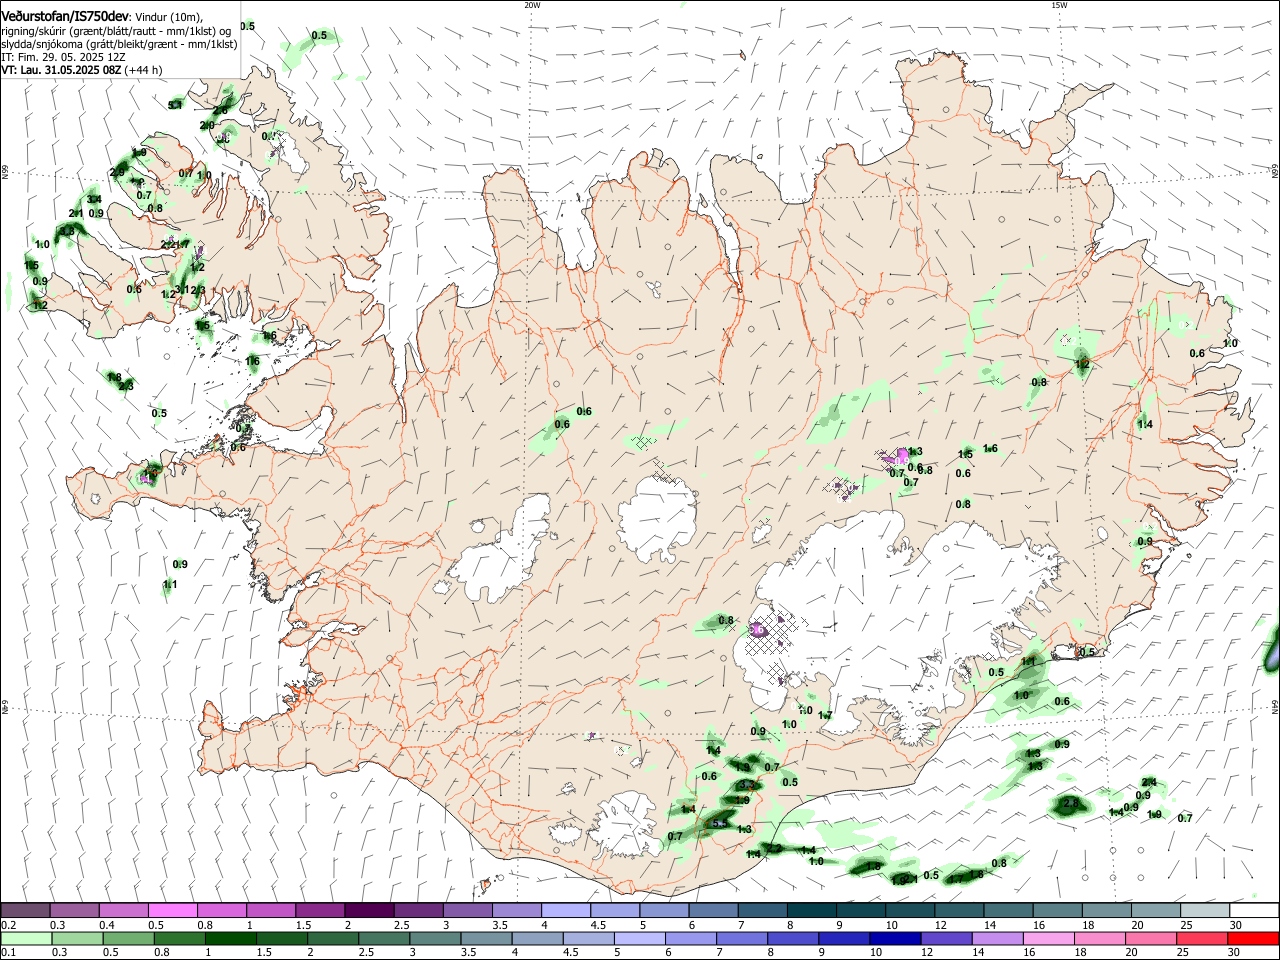The width and height of the screenshot is (1280, 960).
Task: Pick the pale gray 25–30 upper legend swatch
Action: pos(1205,910)
